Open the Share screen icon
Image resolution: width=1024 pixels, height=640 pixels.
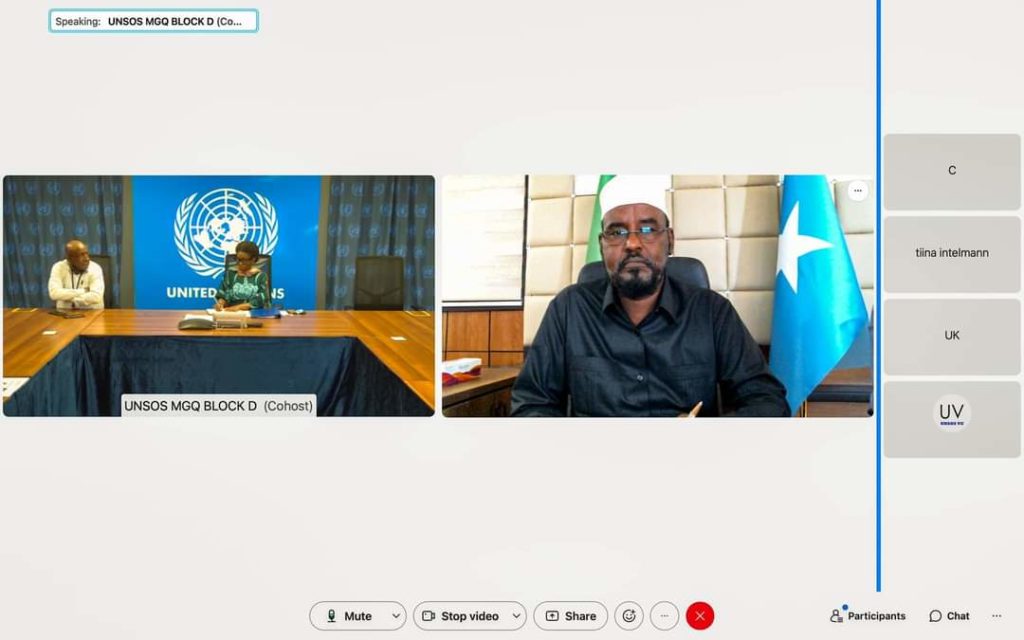coord(551,616)
